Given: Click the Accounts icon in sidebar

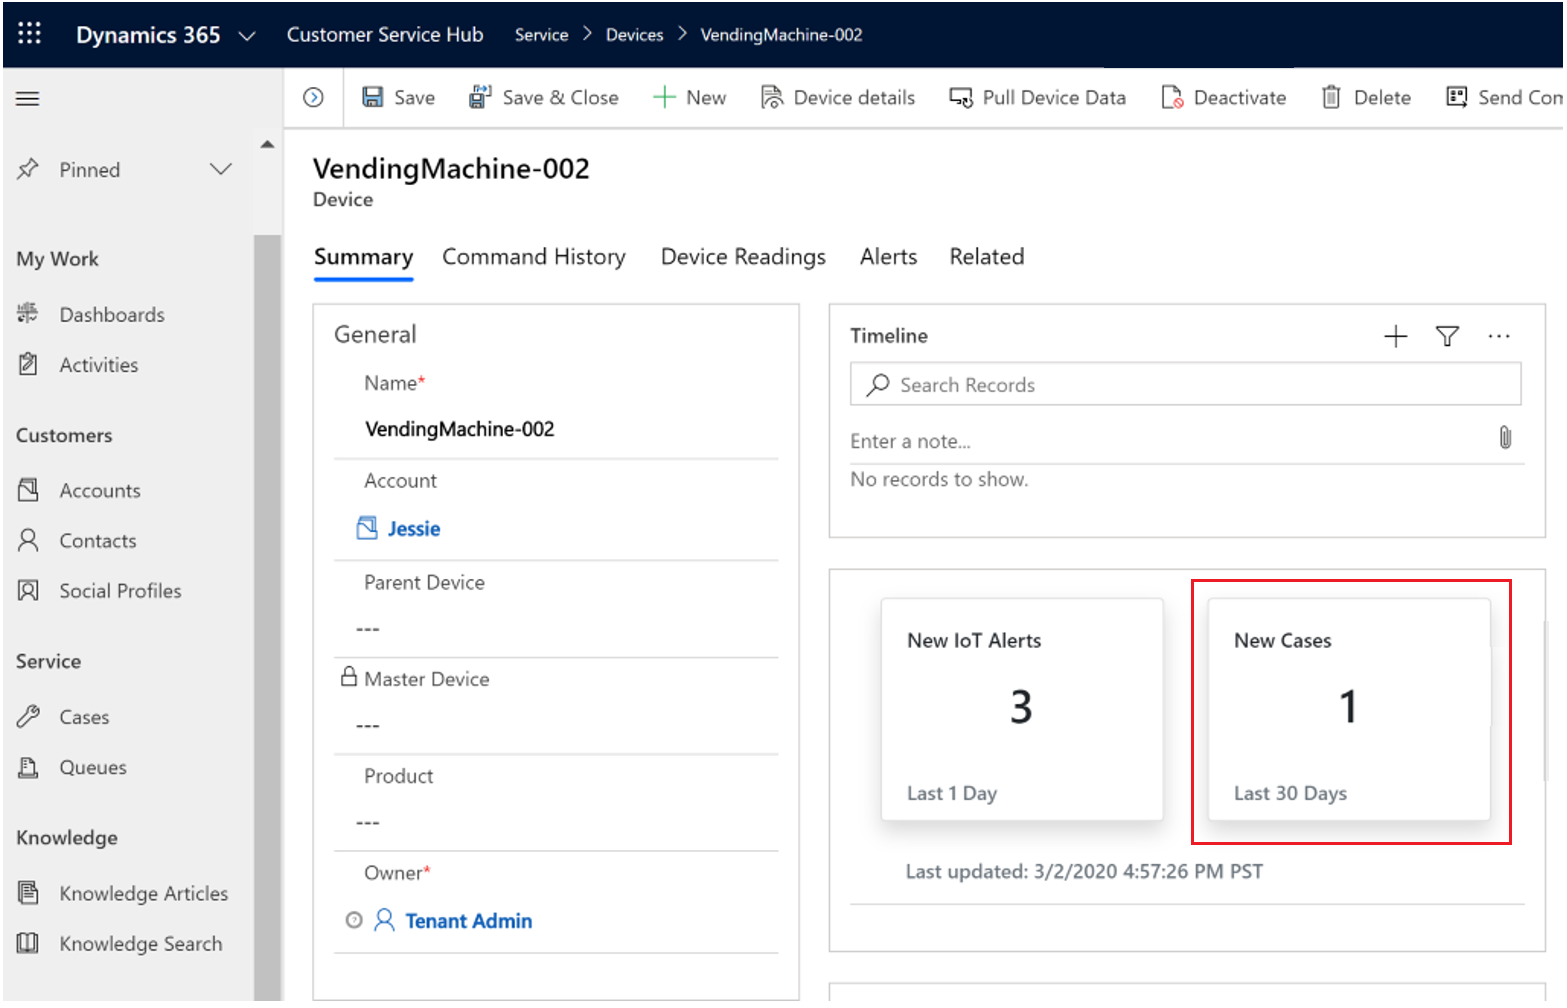Looking at the screenshot, I should (28, 490).
